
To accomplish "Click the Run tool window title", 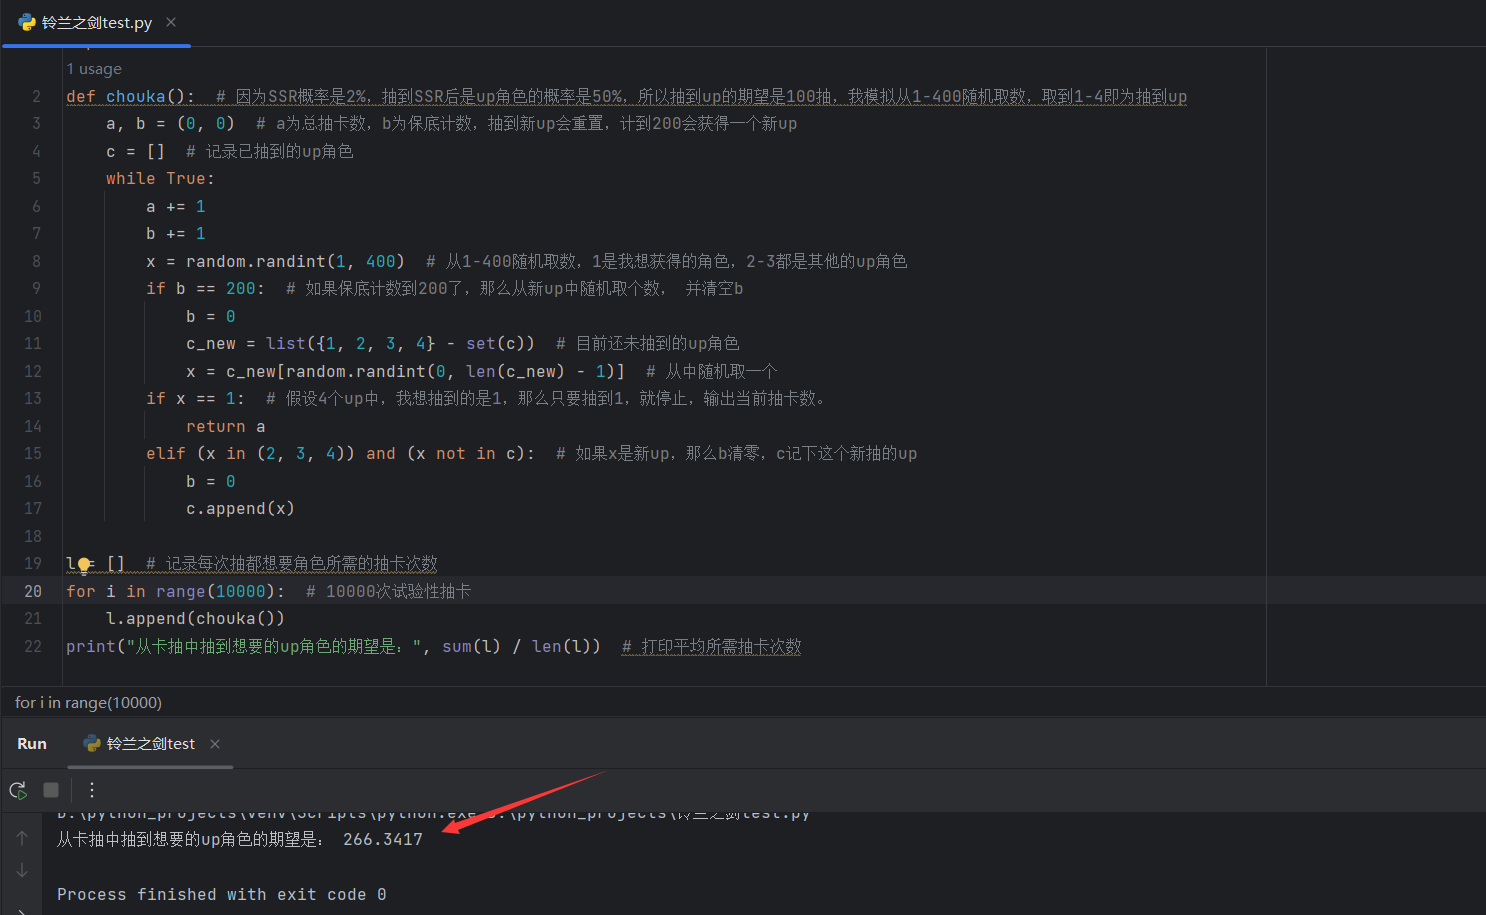I will point(32,744).
